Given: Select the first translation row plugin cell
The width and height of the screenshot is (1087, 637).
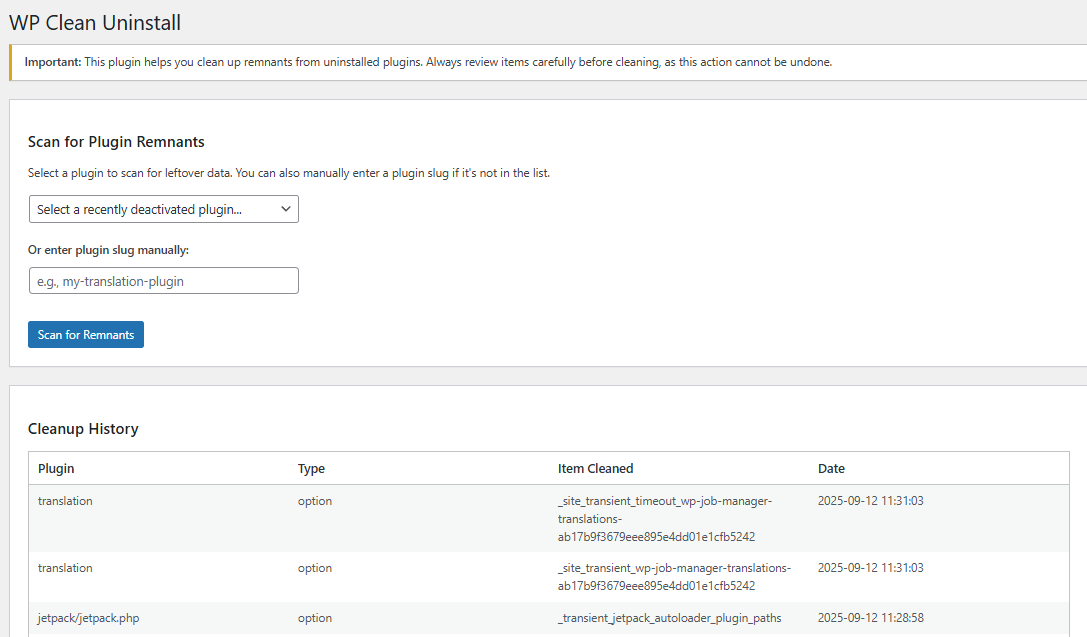Looking at the screenshot, I should click(65, 501).
